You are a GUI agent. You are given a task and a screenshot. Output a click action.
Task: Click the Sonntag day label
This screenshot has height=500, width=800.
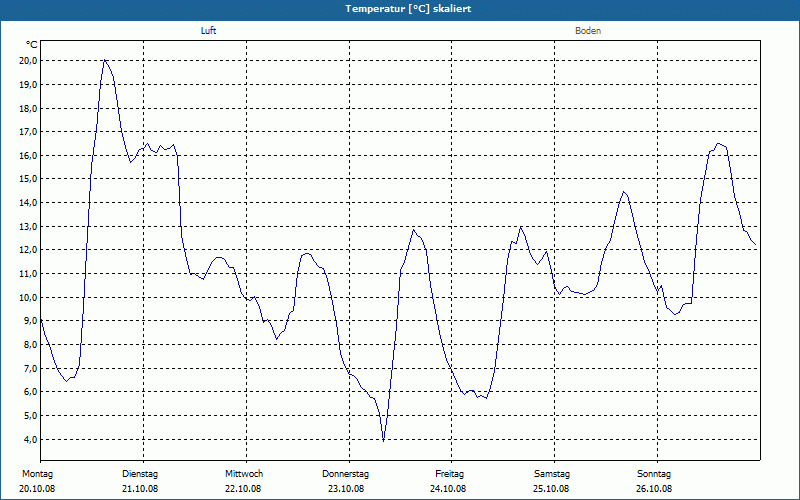[x=654, y=474]
